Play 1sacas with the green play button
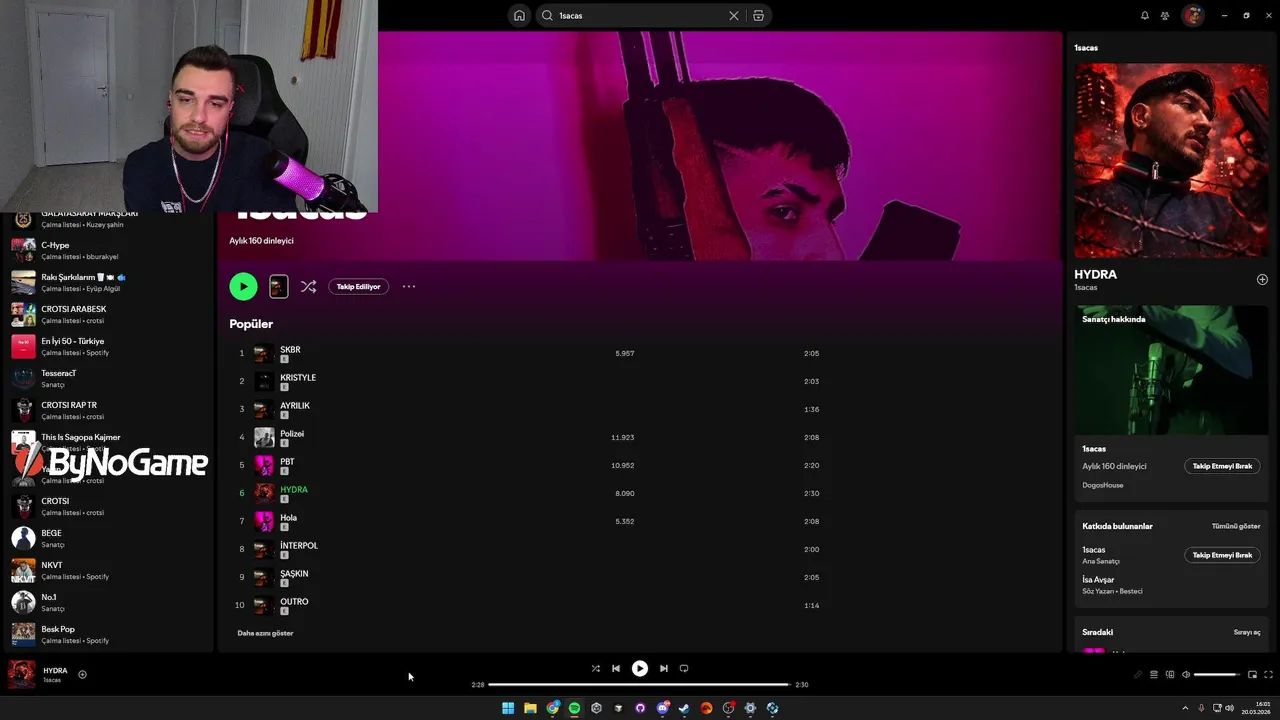The height and width of the screenshot is (720, 1280). 243,286
